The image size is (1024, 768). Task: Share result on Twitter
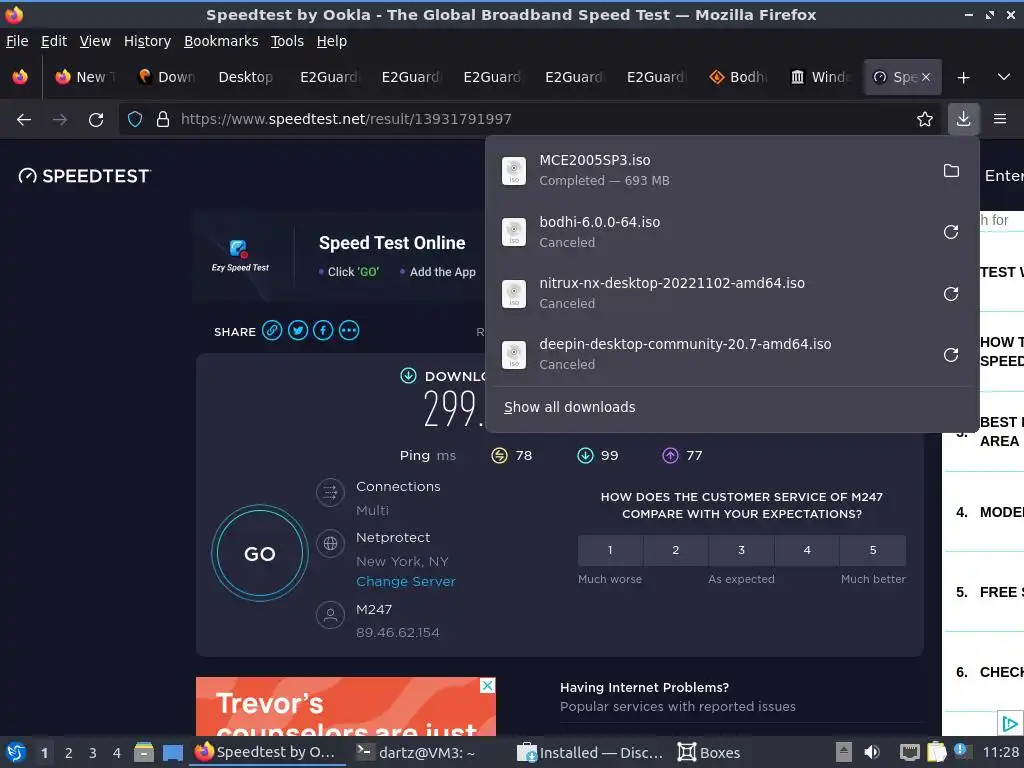(x=298, y=330)
